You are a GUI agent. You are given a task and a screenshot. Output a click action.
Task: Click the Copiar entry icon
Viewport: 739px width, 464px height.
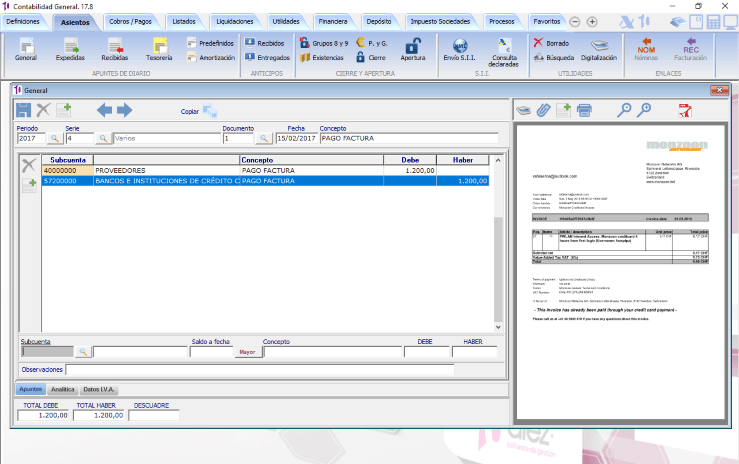coord(210,111)
